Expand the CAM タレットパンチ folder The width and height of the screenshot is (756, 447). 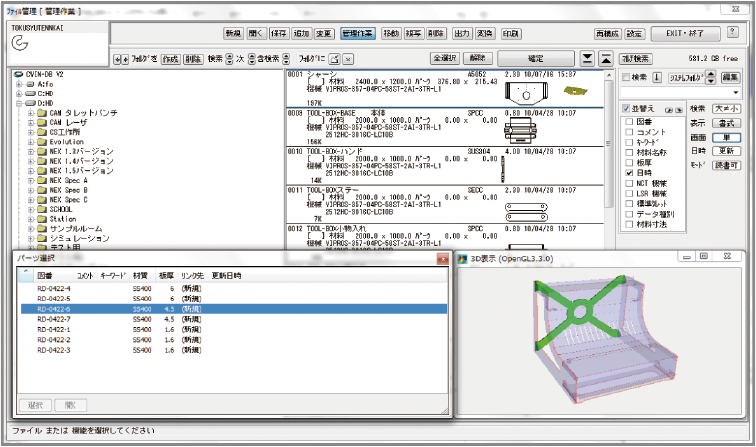coord(31,113)
